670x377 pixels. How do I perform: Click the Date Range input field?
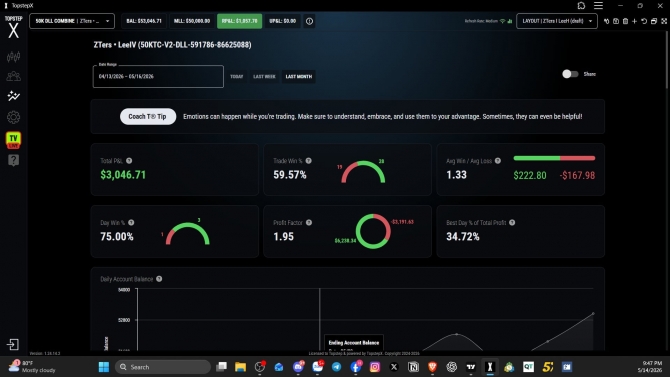coord(158,77)
